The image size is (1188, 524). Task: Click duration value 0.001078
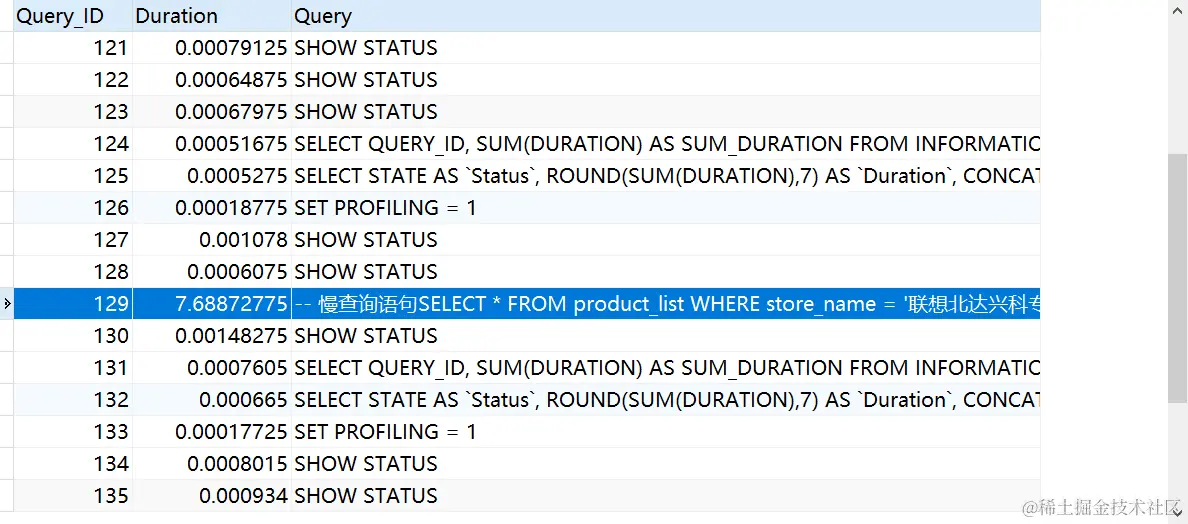(x=243, y=239)
